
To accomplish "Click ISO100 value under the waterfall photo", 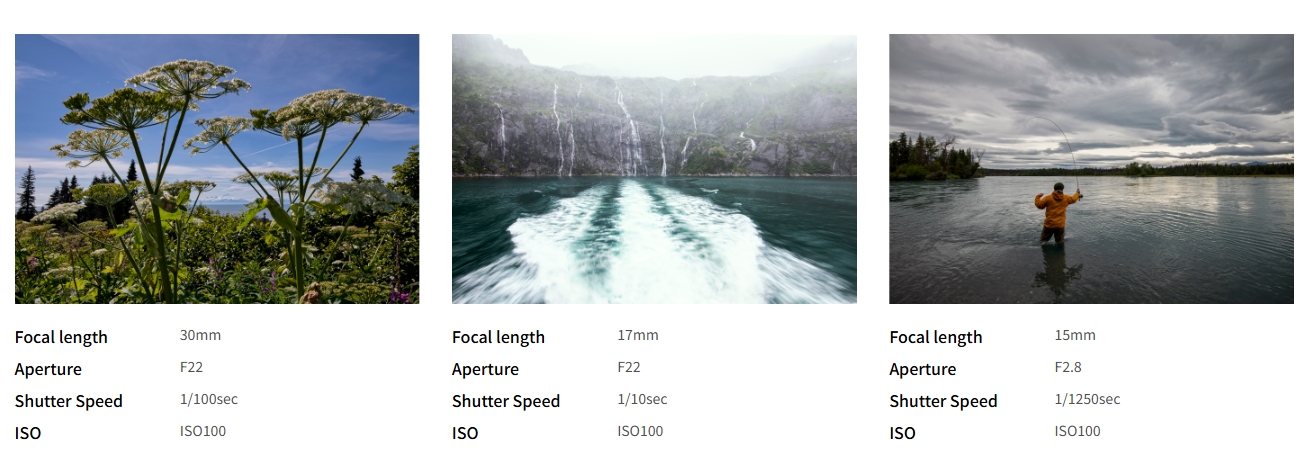I will pyautogui.click(x=640, y=431).
